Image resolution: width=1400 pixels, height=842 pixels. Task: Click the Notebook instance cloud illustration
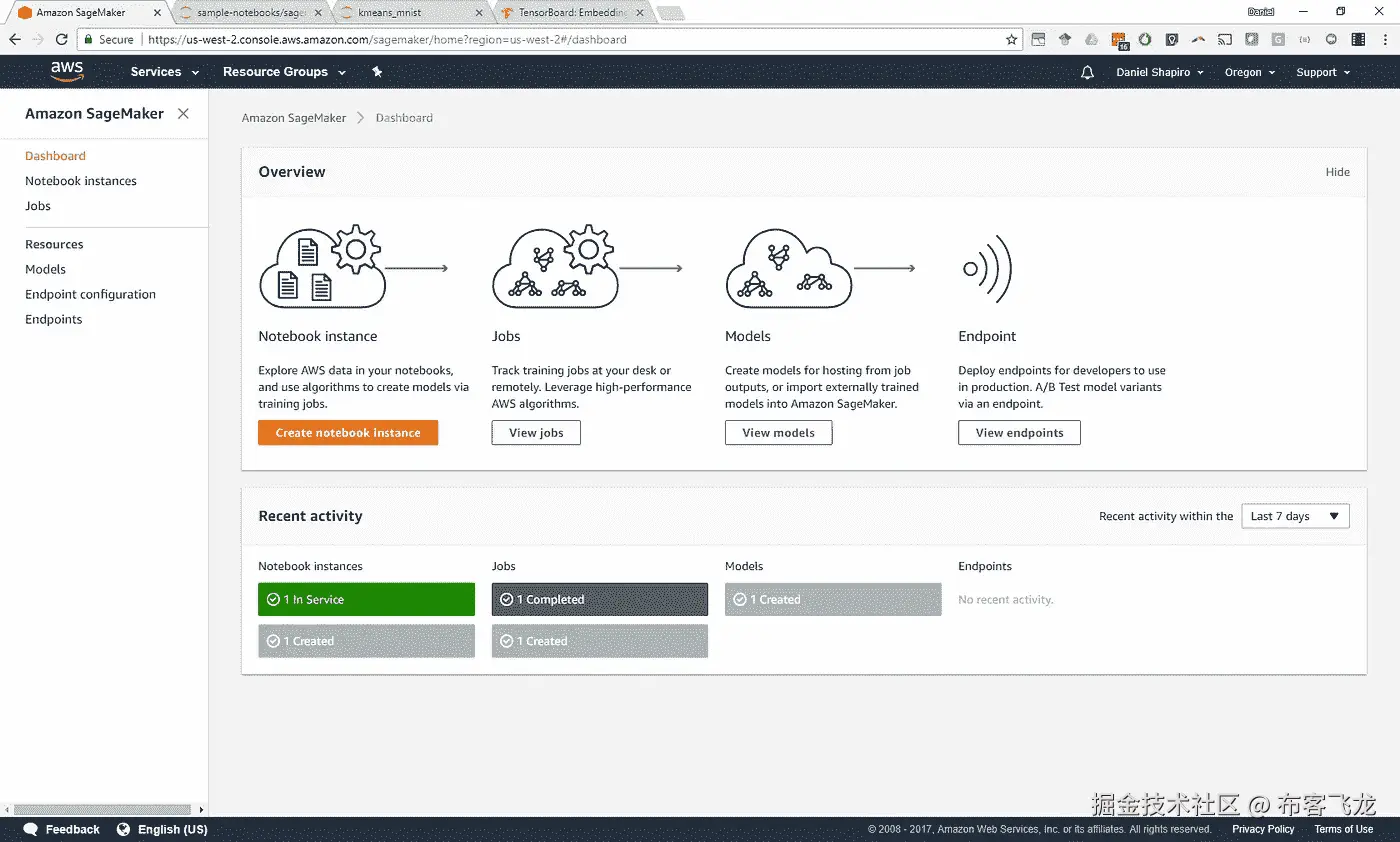tap(323, 266)
